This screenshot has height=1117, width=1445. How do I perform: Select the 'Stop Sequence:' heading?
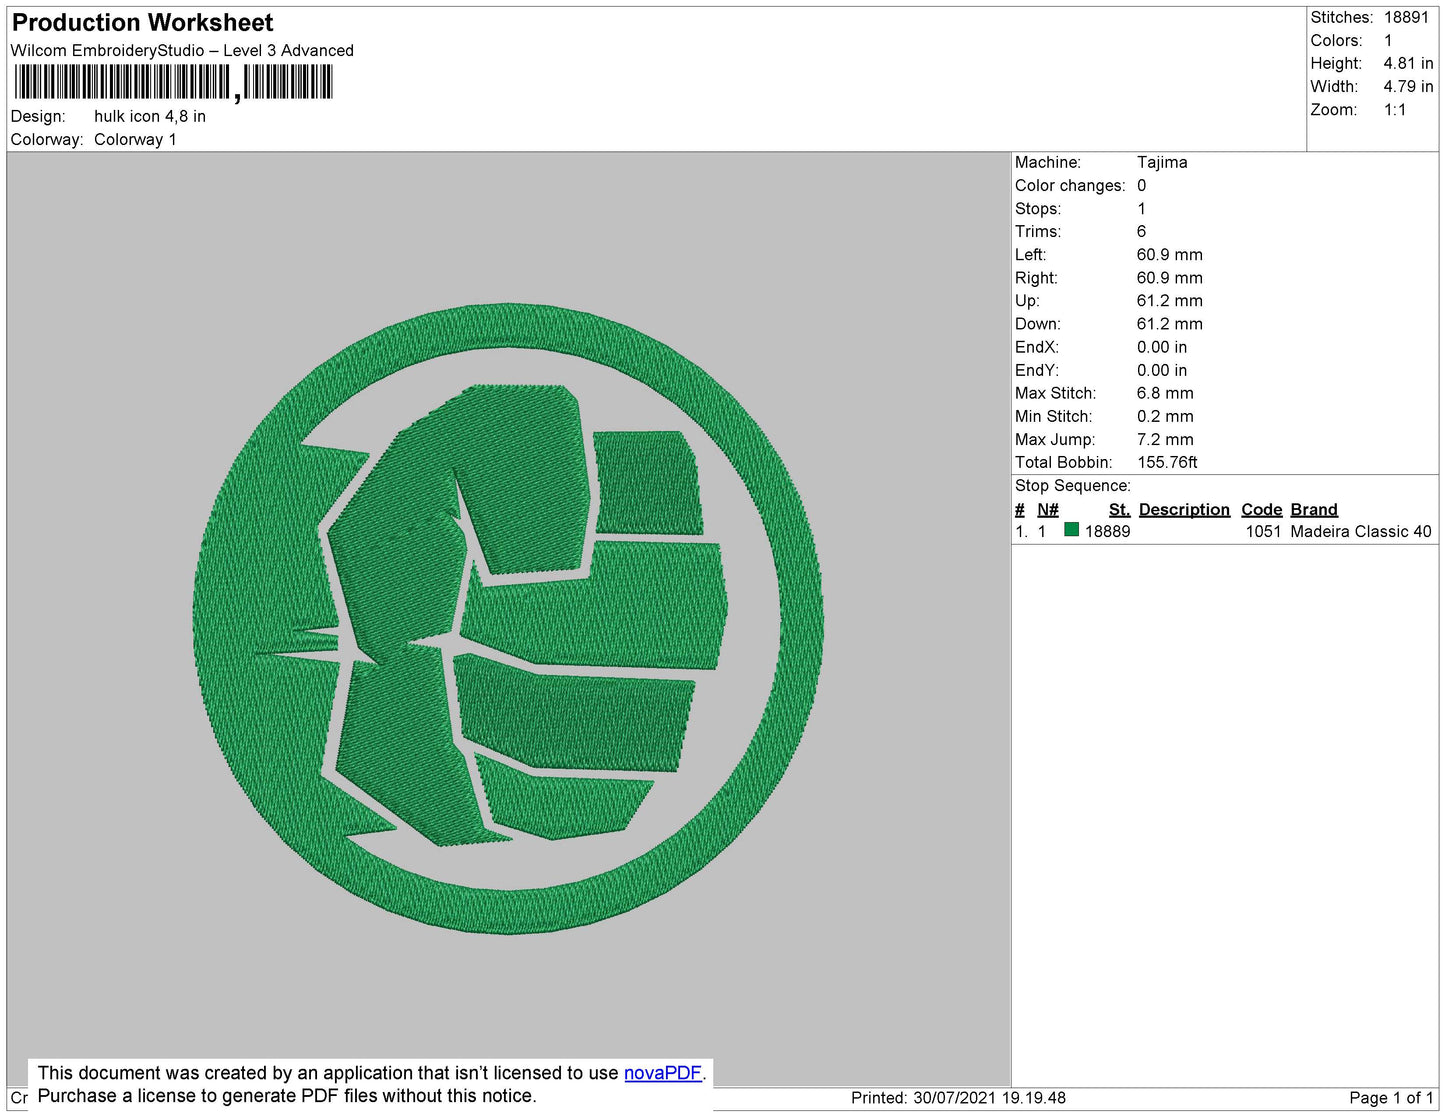(1073, 485)
